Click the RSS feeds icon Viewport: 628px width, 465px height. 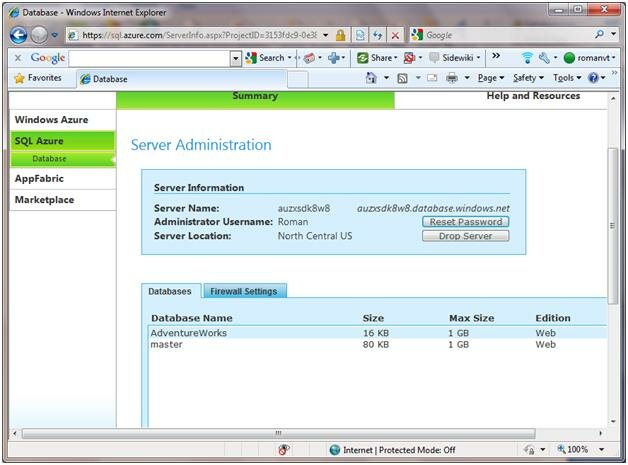(x=403, y=78)
